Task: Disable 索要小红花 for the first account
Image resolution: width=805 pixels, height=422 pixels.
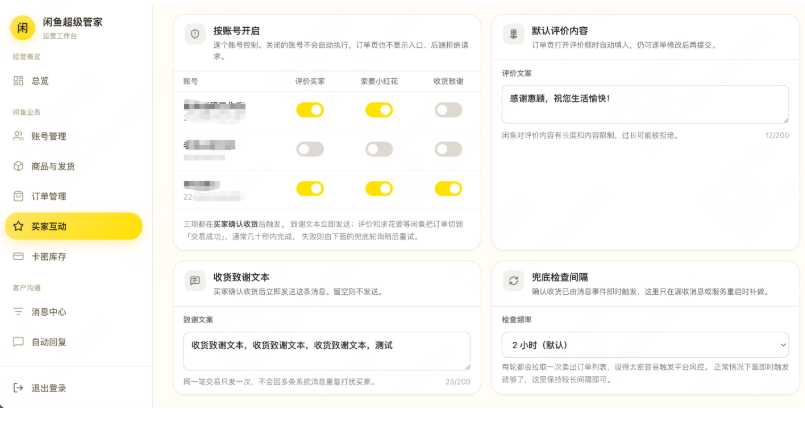Action: click(379, 110)
